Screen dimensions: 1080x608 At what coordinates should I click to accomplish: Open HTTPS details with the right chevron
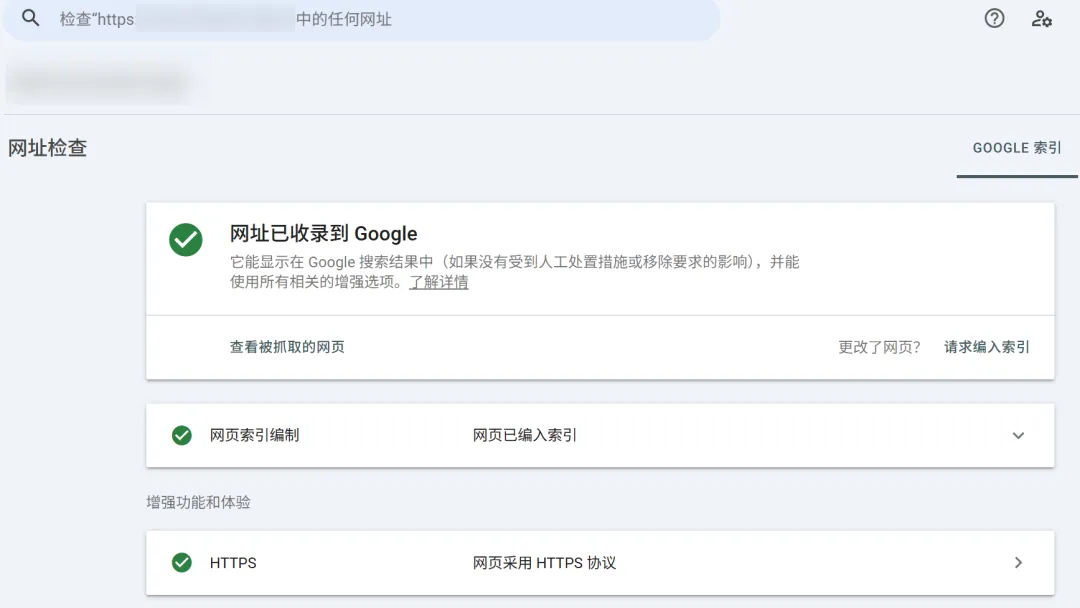(1018, 563)
